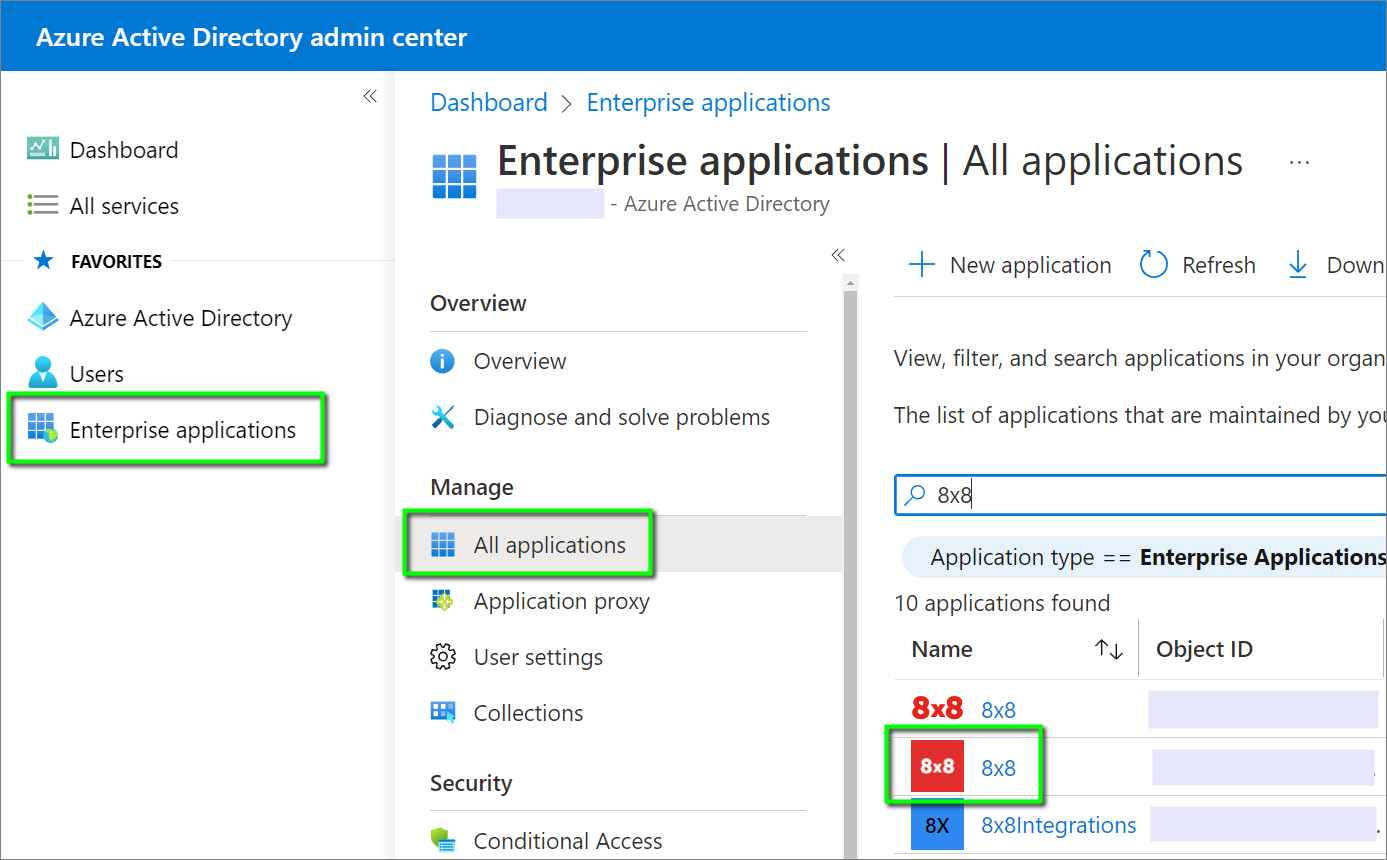Select All applications under Manage
1387x860 pixels.
[550, 545]
